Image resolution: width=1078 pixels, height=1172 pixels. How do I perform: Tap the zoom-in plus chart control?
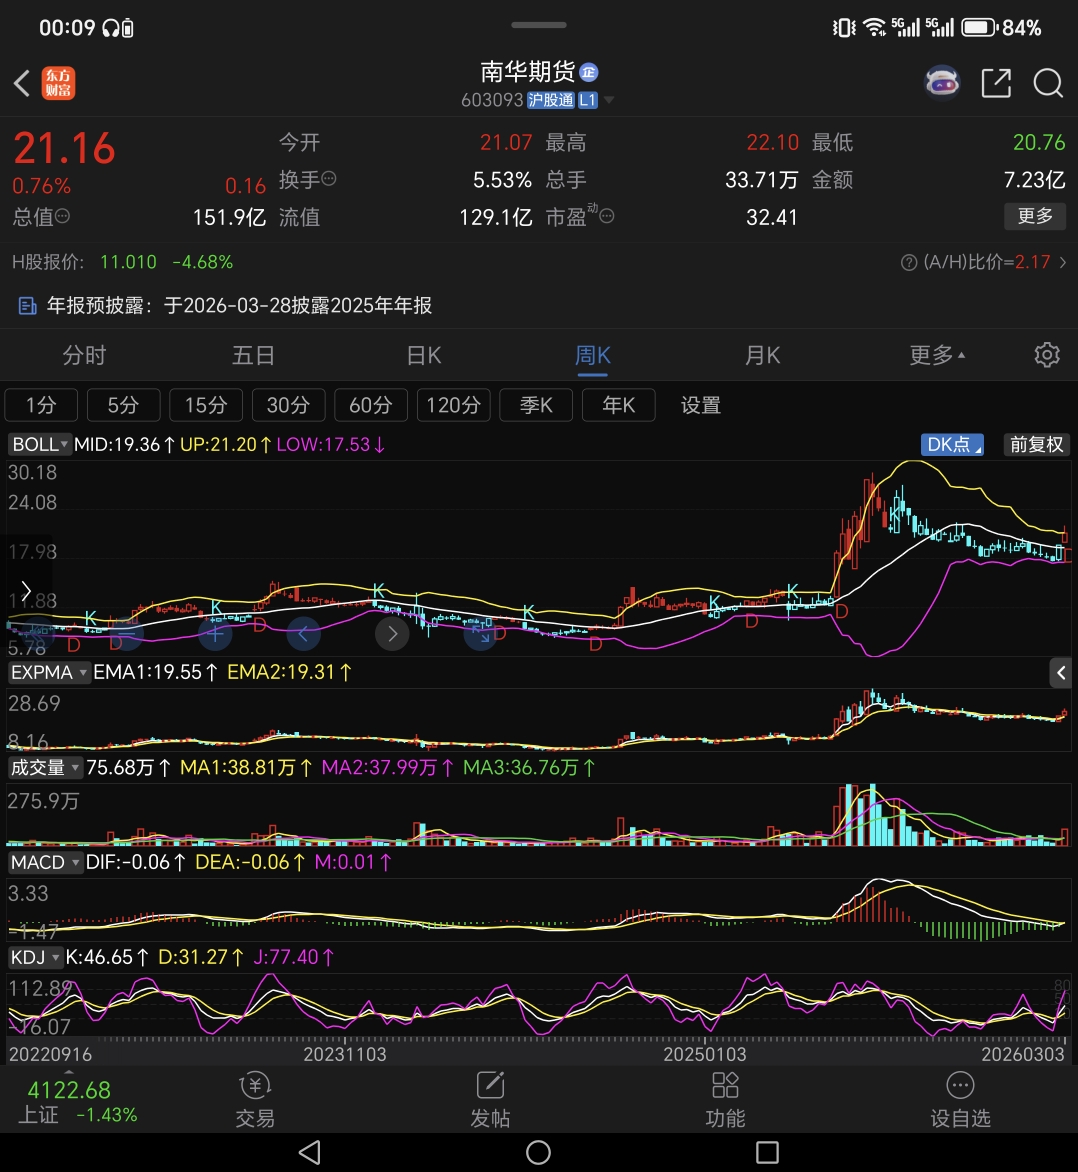(215, 635)
